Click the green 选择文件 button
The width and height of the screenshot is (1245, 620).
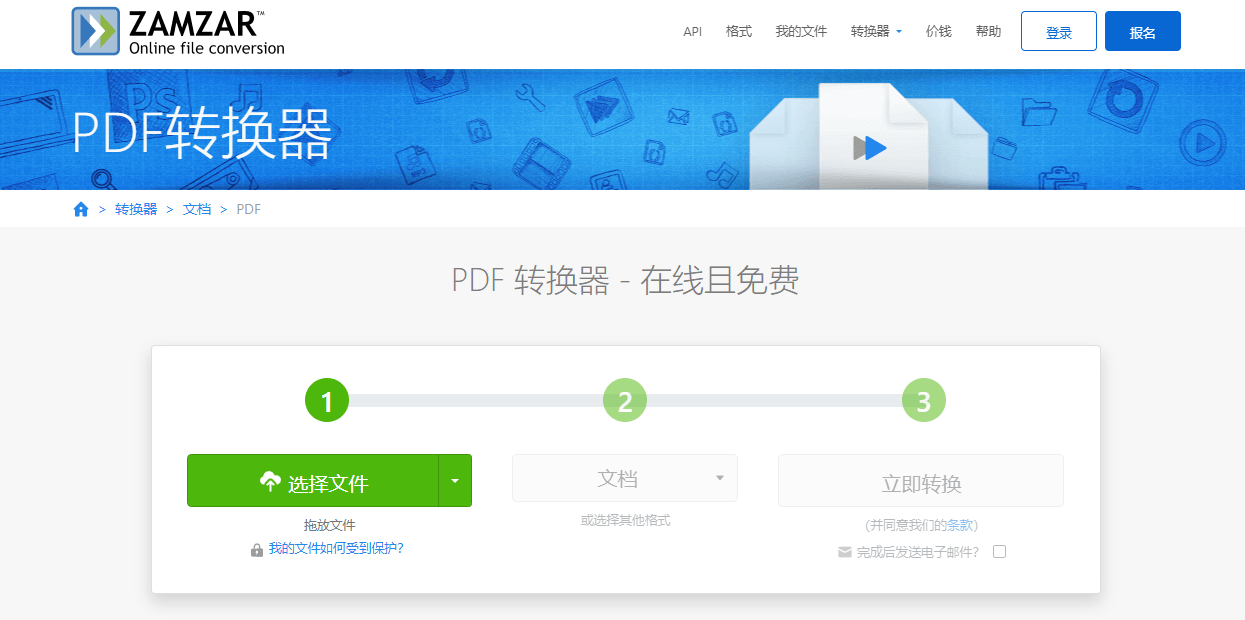pos(313,481)
